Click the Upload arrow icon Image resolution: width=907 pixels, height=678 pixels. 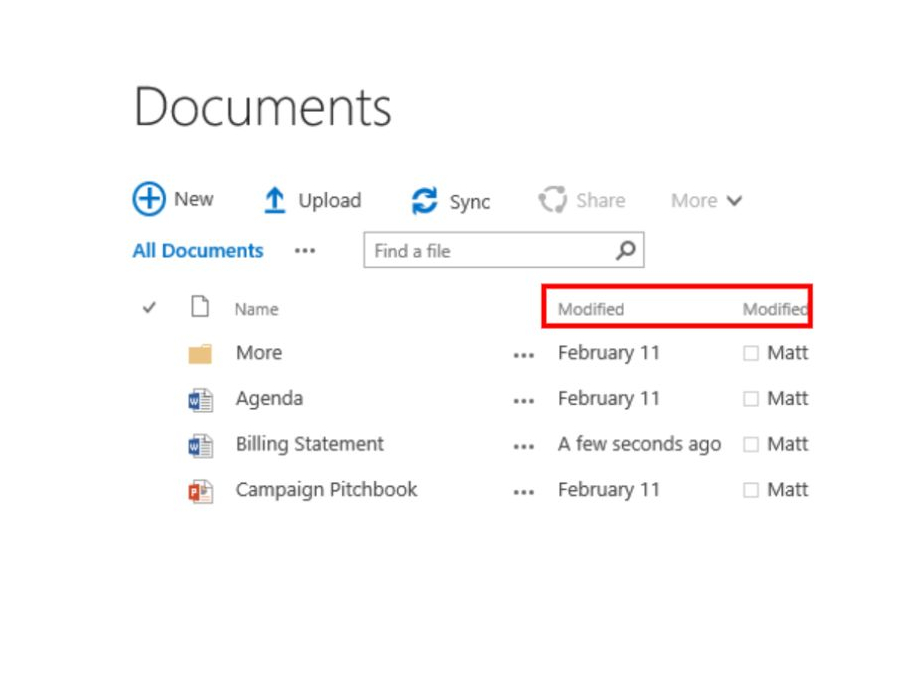click(x=274, y=201)
